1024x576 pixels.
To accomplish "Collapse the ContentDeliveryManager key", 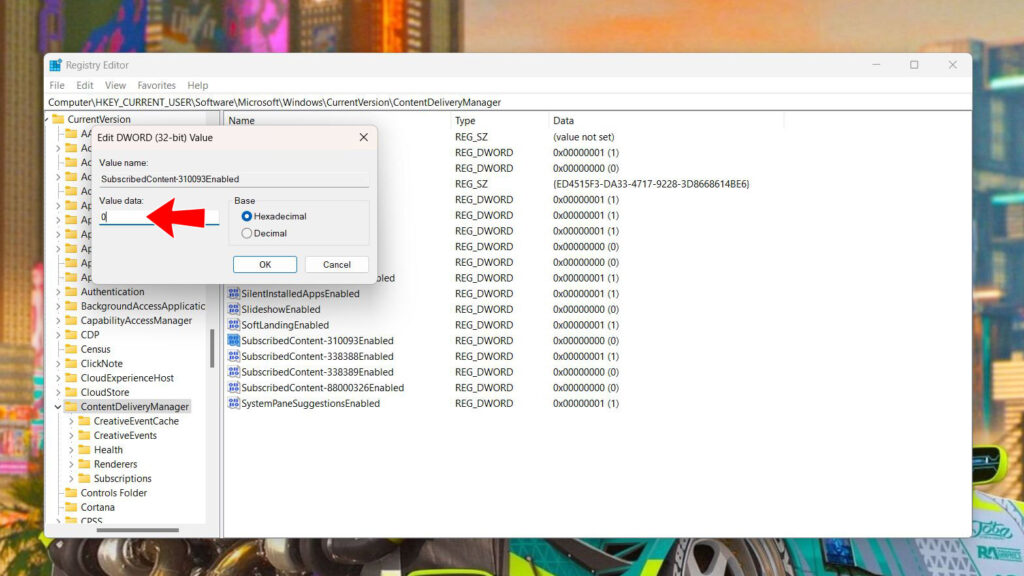I will click(58, 407).
